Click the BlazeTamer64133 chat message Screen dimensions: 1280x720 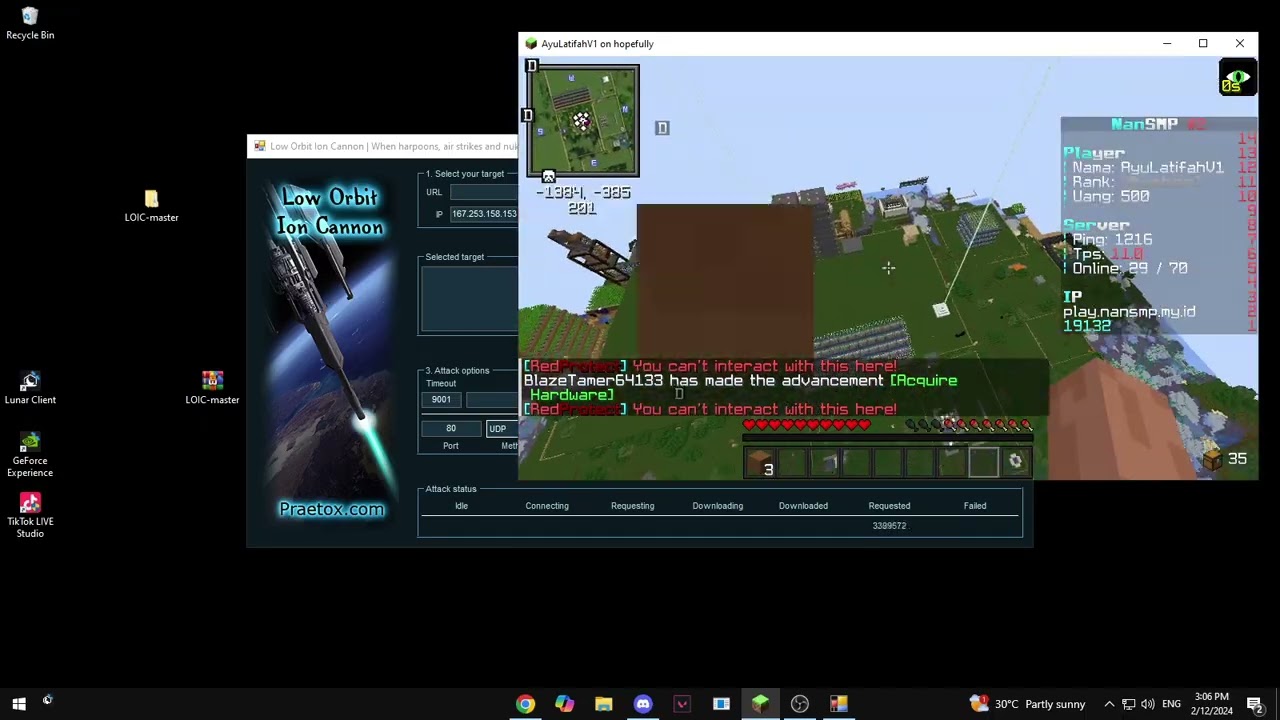pos(740,388)
